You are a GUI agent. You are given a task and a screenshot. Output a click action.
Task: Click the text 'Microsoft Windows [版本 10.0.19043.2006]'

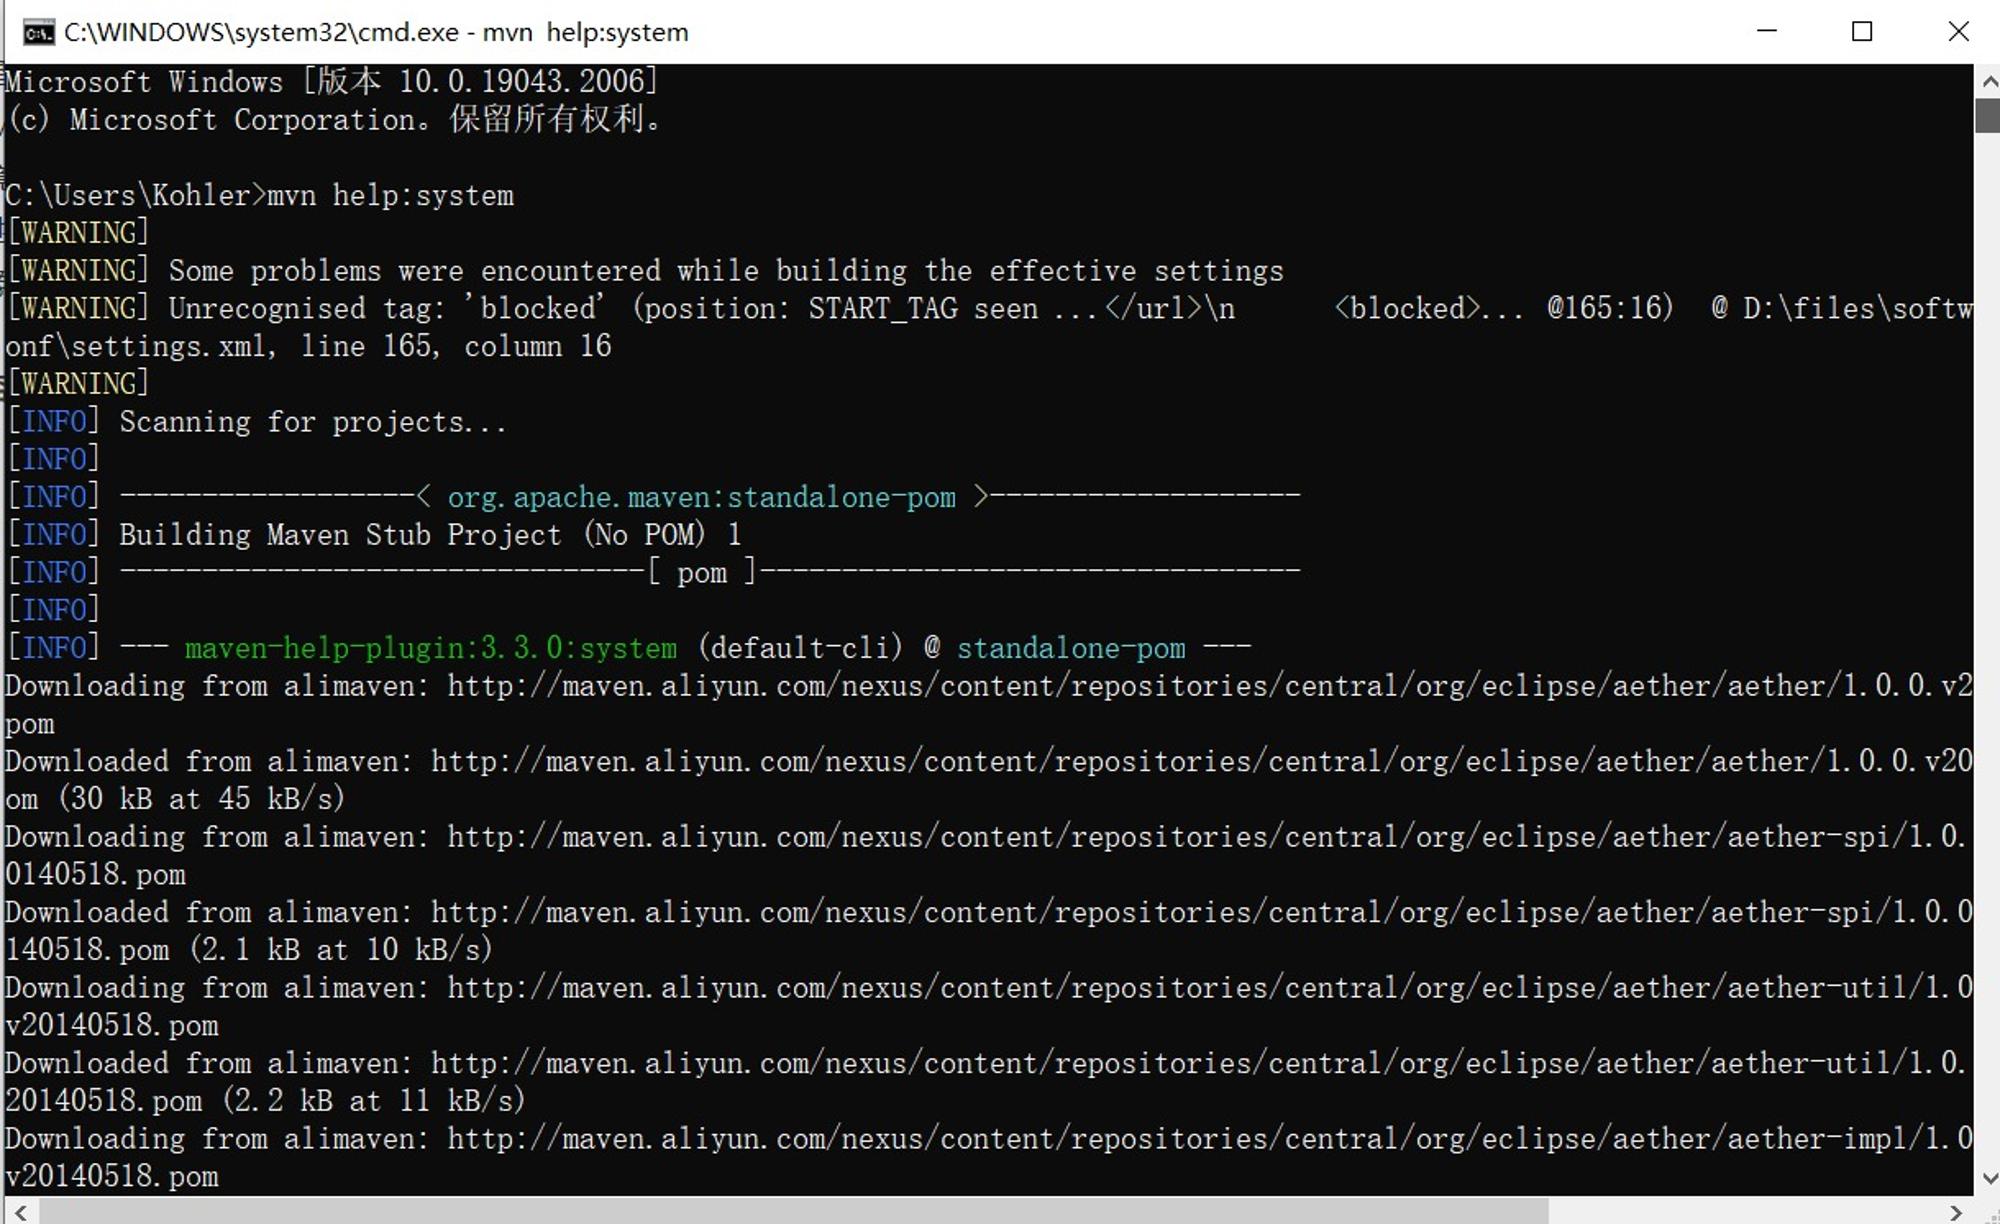(x=331, y=81)
